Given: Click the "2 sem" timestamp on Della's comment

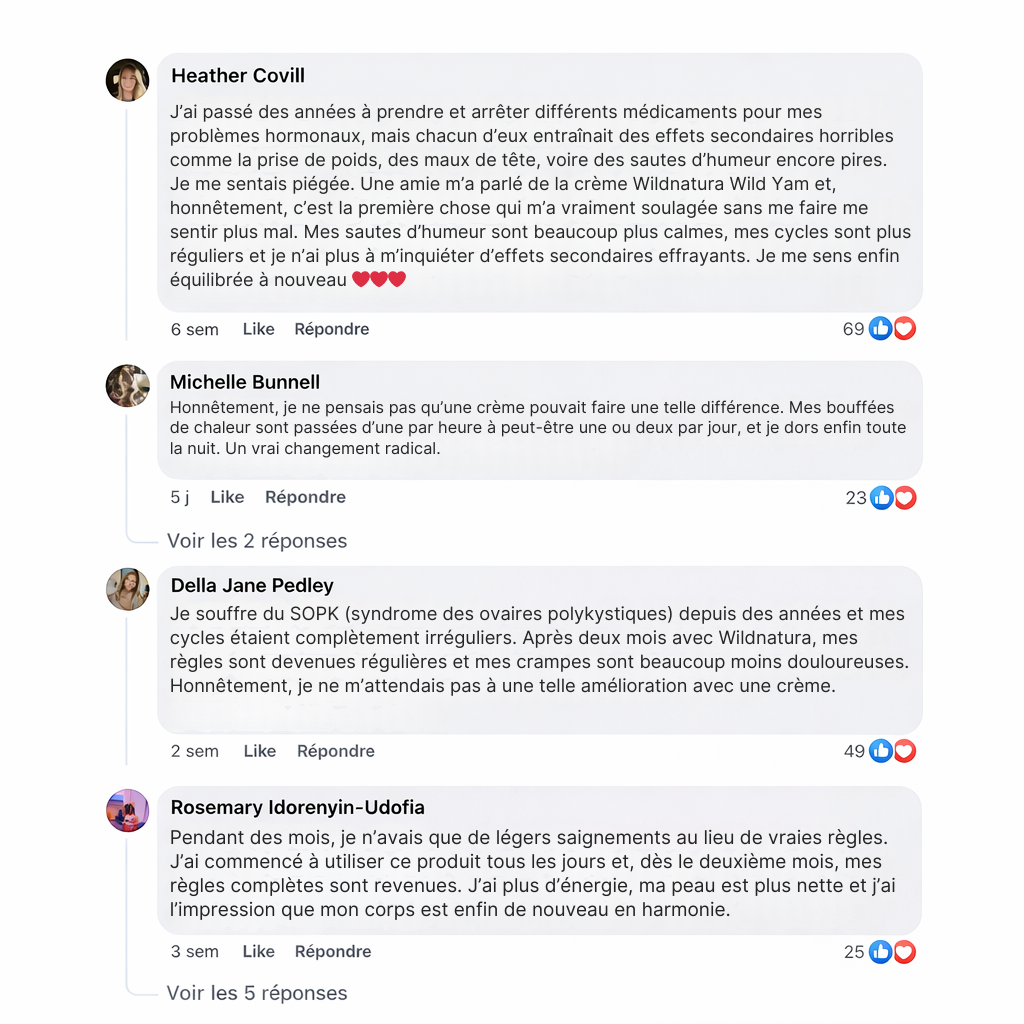Looking at the screenshot, I should (x=195, y=751).
